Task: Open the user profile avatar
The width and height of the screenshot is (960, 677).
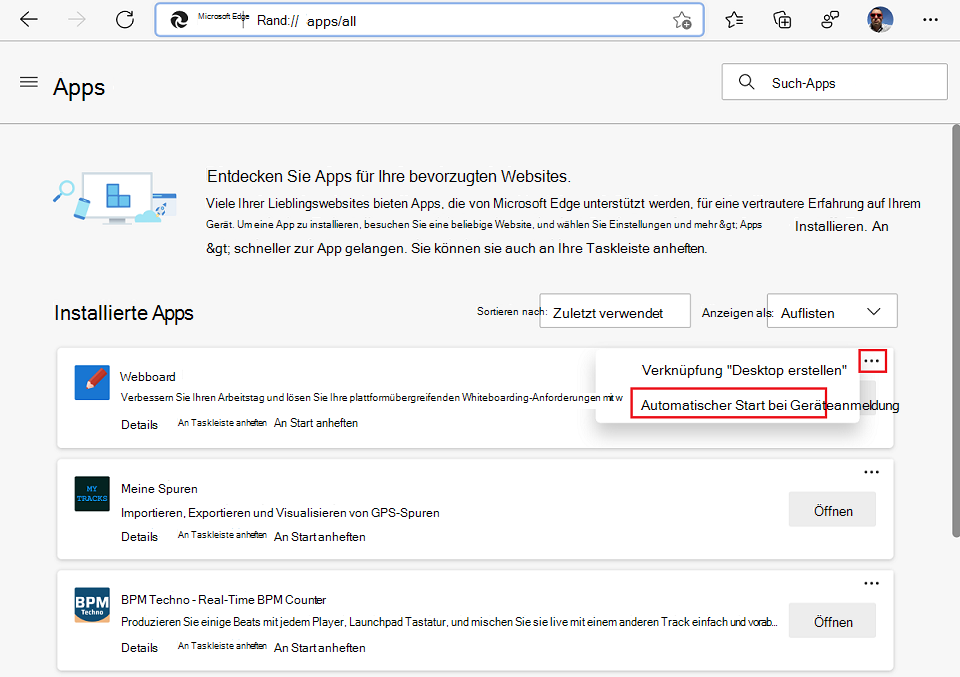Action: click(880, 20)
